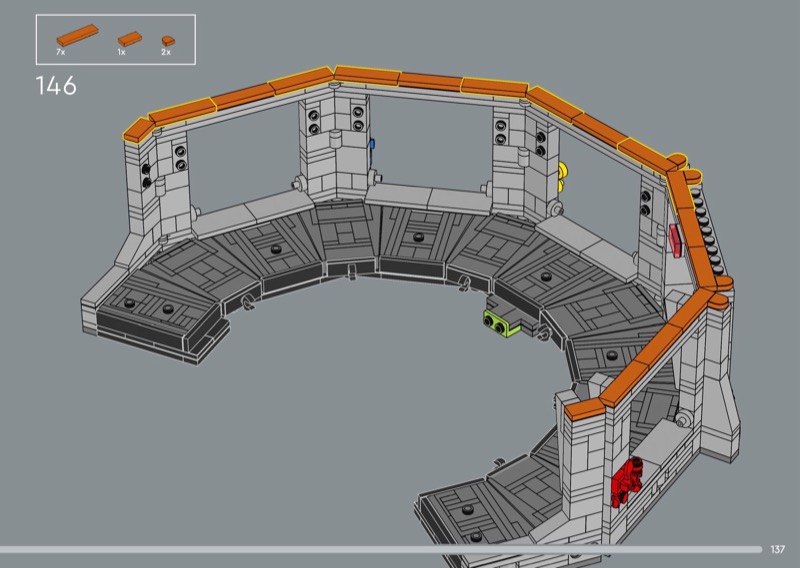Click the orange corner tile at the wall's left end
800x568 pixels.
coord(138,131)
